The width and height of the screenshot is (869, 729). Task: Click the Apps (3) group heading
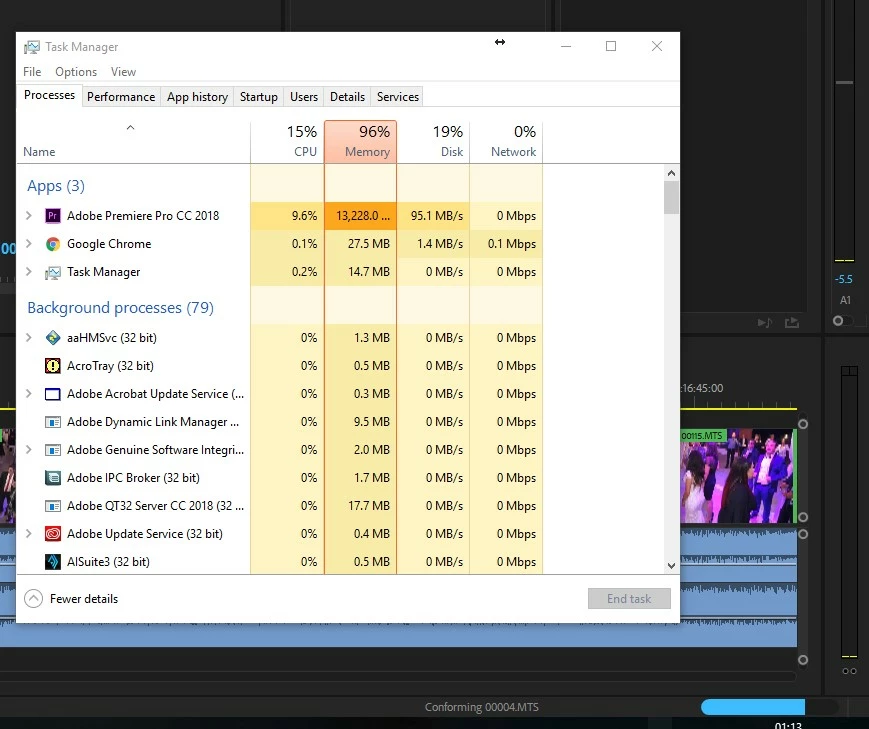56,186
